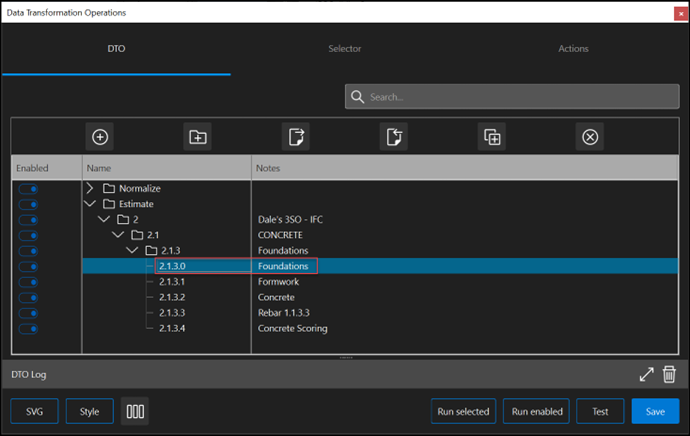Click the import document icon with right arrow
Image resolution: width=690 pixels, height=436 pixels.
296,137
